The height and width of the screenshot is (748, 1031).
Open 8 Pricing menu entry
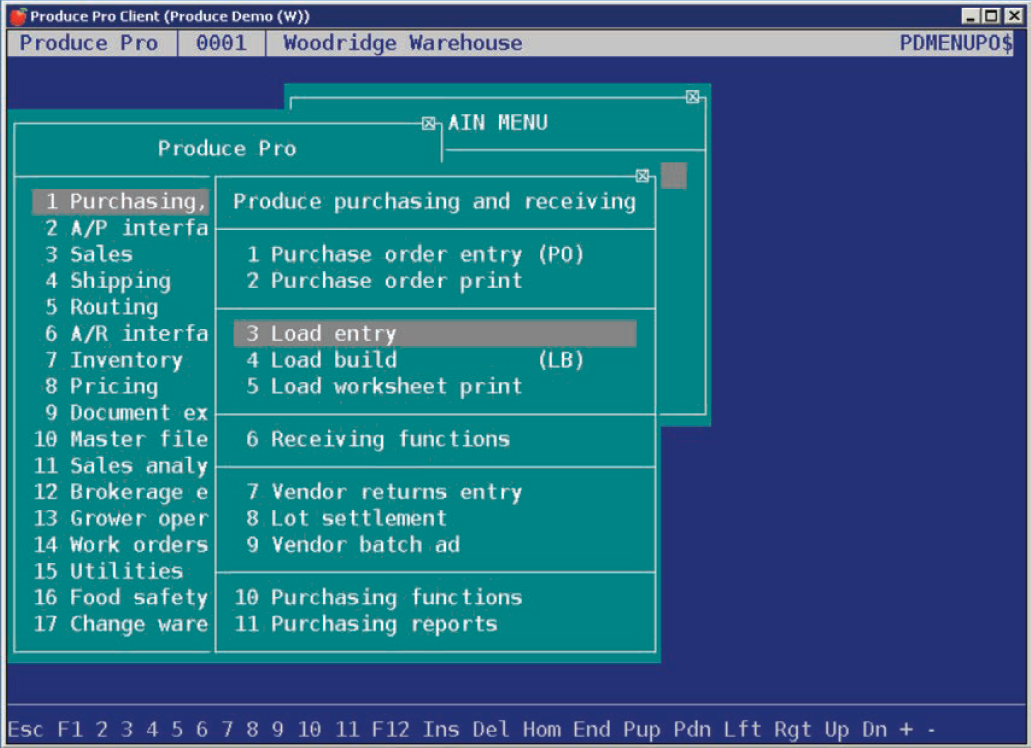pyautogui.click(x=101, y=386)
